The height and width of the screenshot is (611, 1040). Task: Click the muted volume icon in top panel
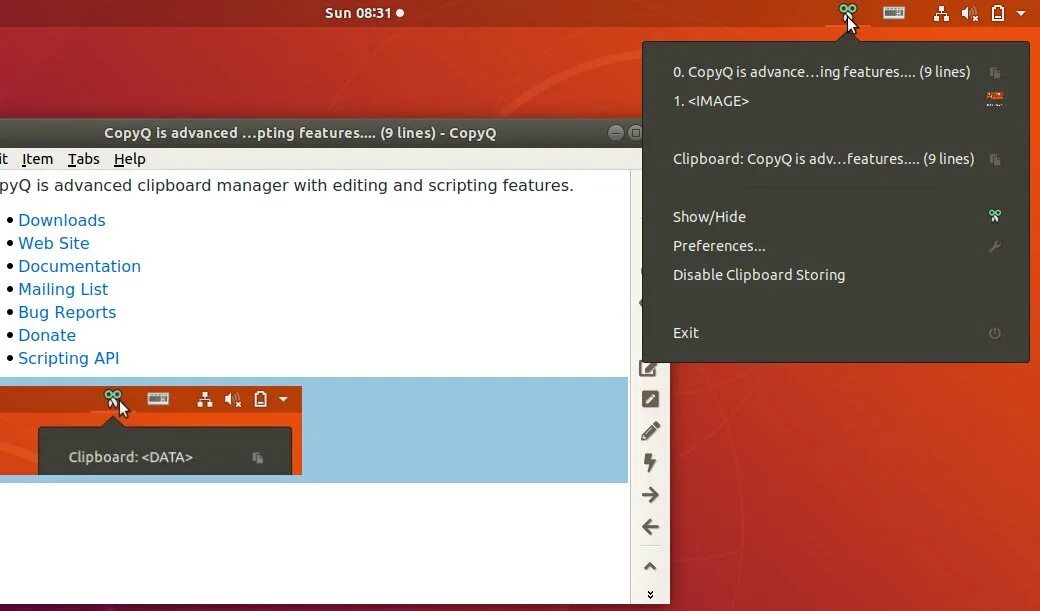[969, 13]
